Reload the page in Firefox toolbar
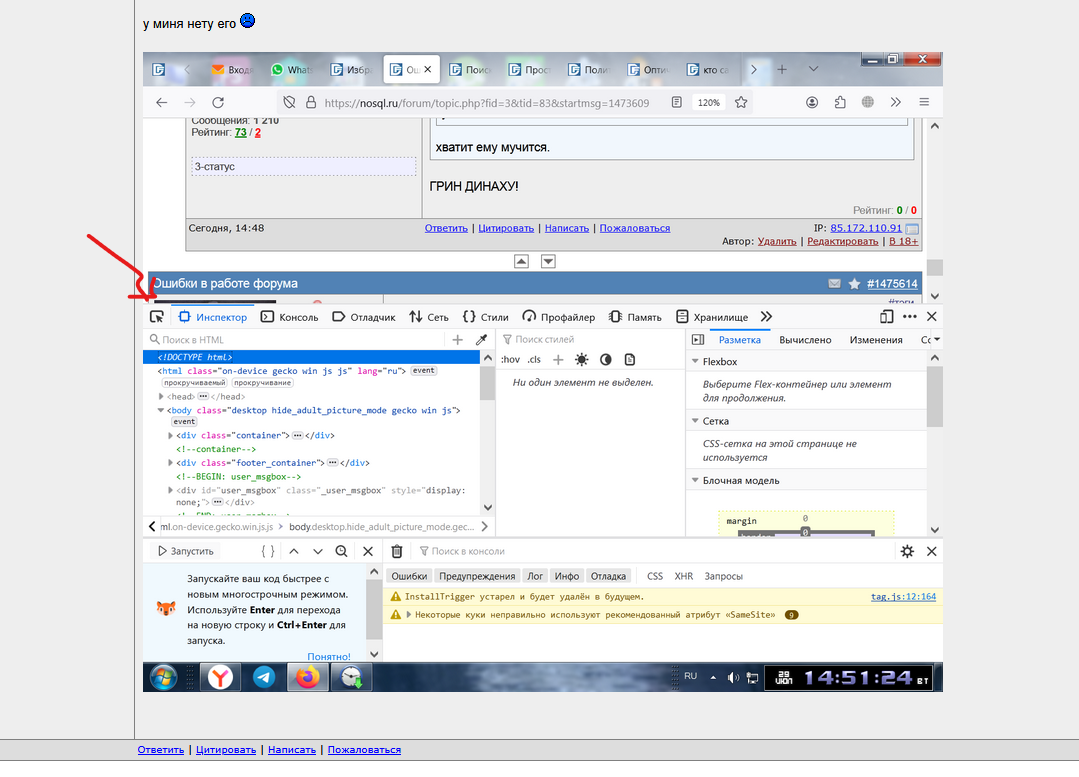Image resolution: width=1079 pixels, height=777 pixels. pos(218,103)
